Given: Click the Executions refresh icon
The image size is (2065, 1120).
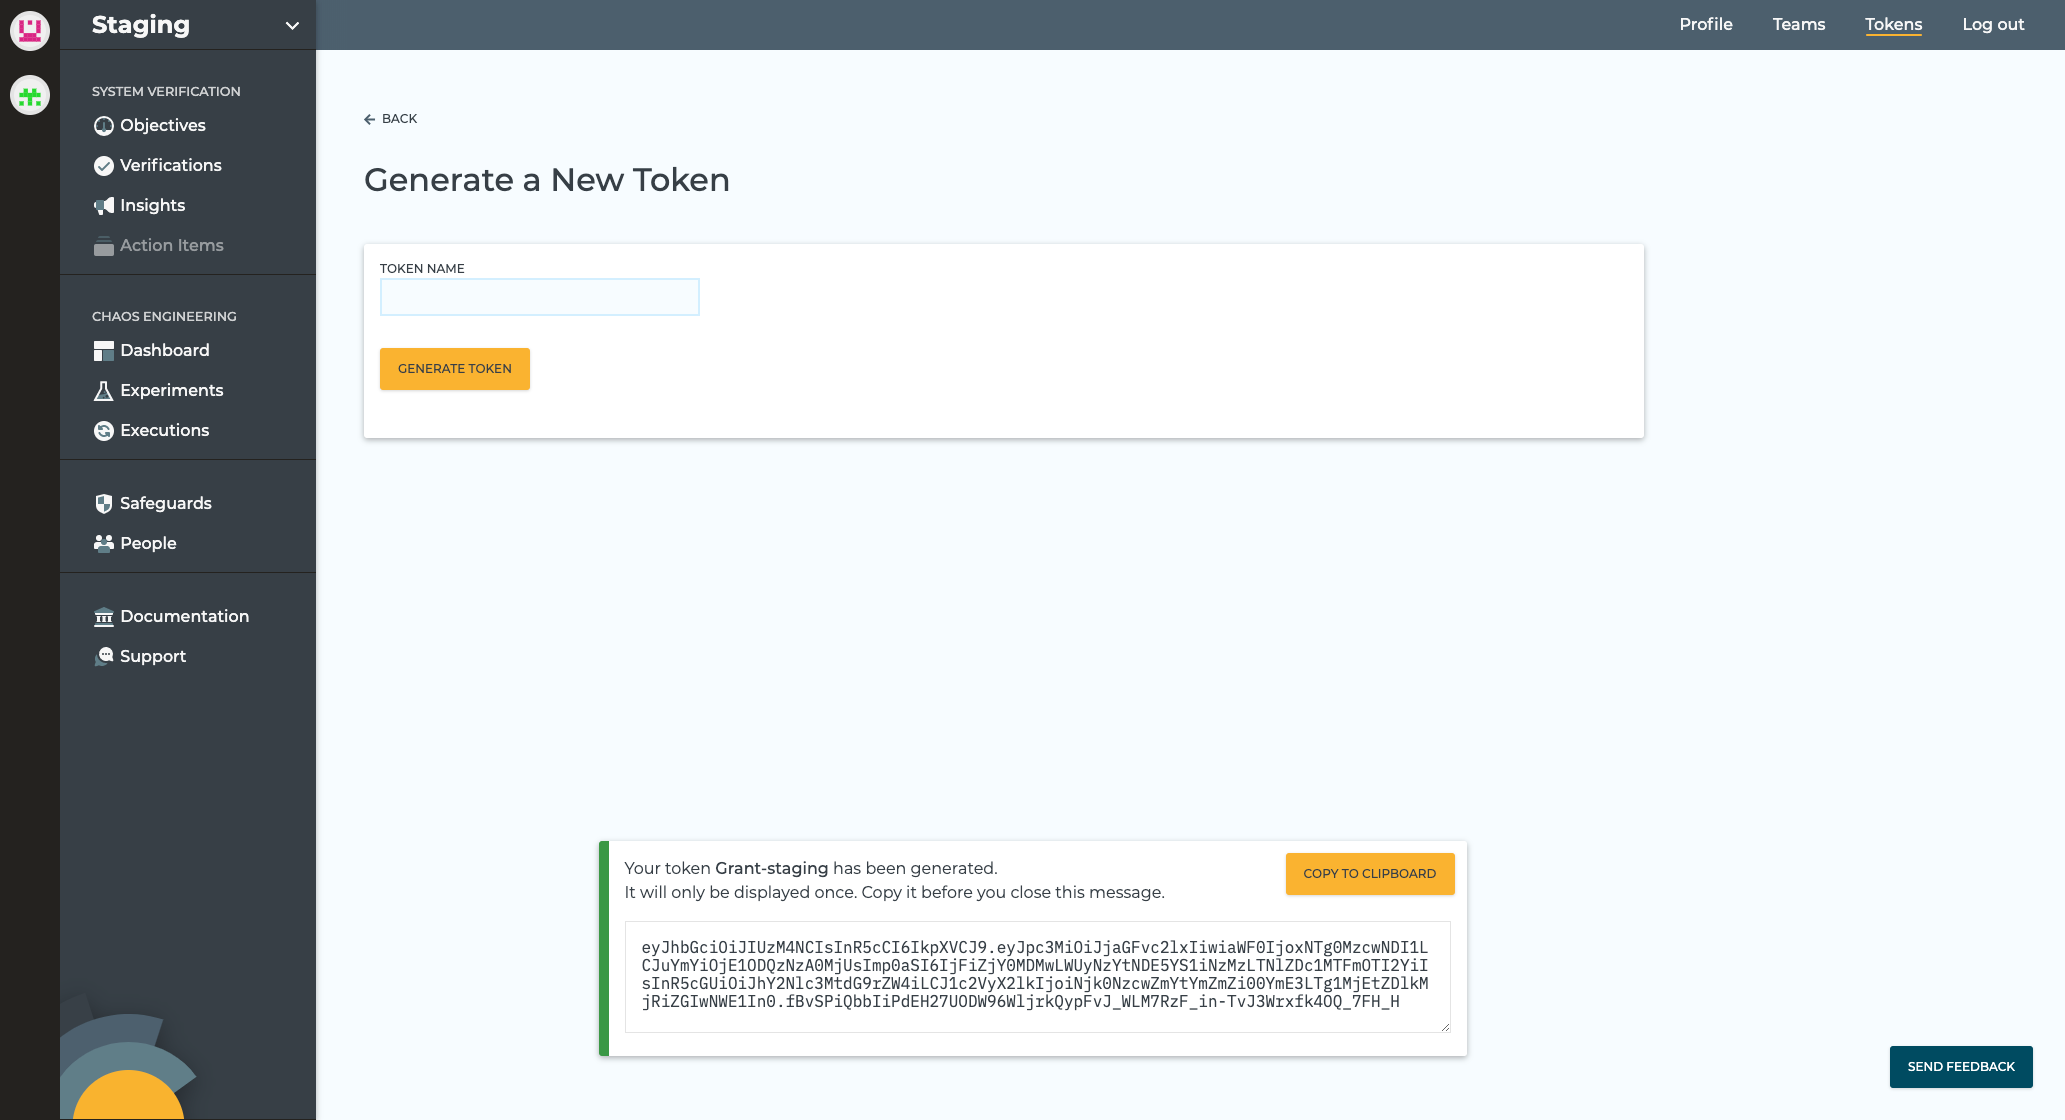Looking at the screenshot, I should tap(103, 431).
